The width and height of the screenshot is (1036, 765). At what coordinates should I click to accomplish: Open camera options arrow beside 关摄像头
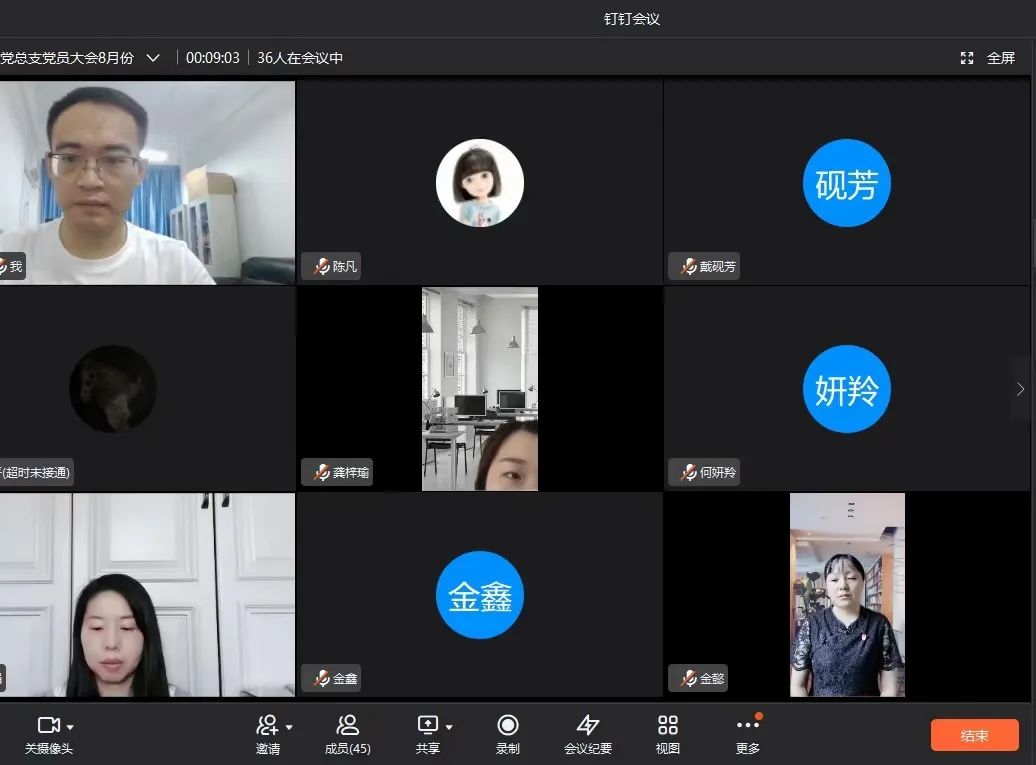click(70, 727)
